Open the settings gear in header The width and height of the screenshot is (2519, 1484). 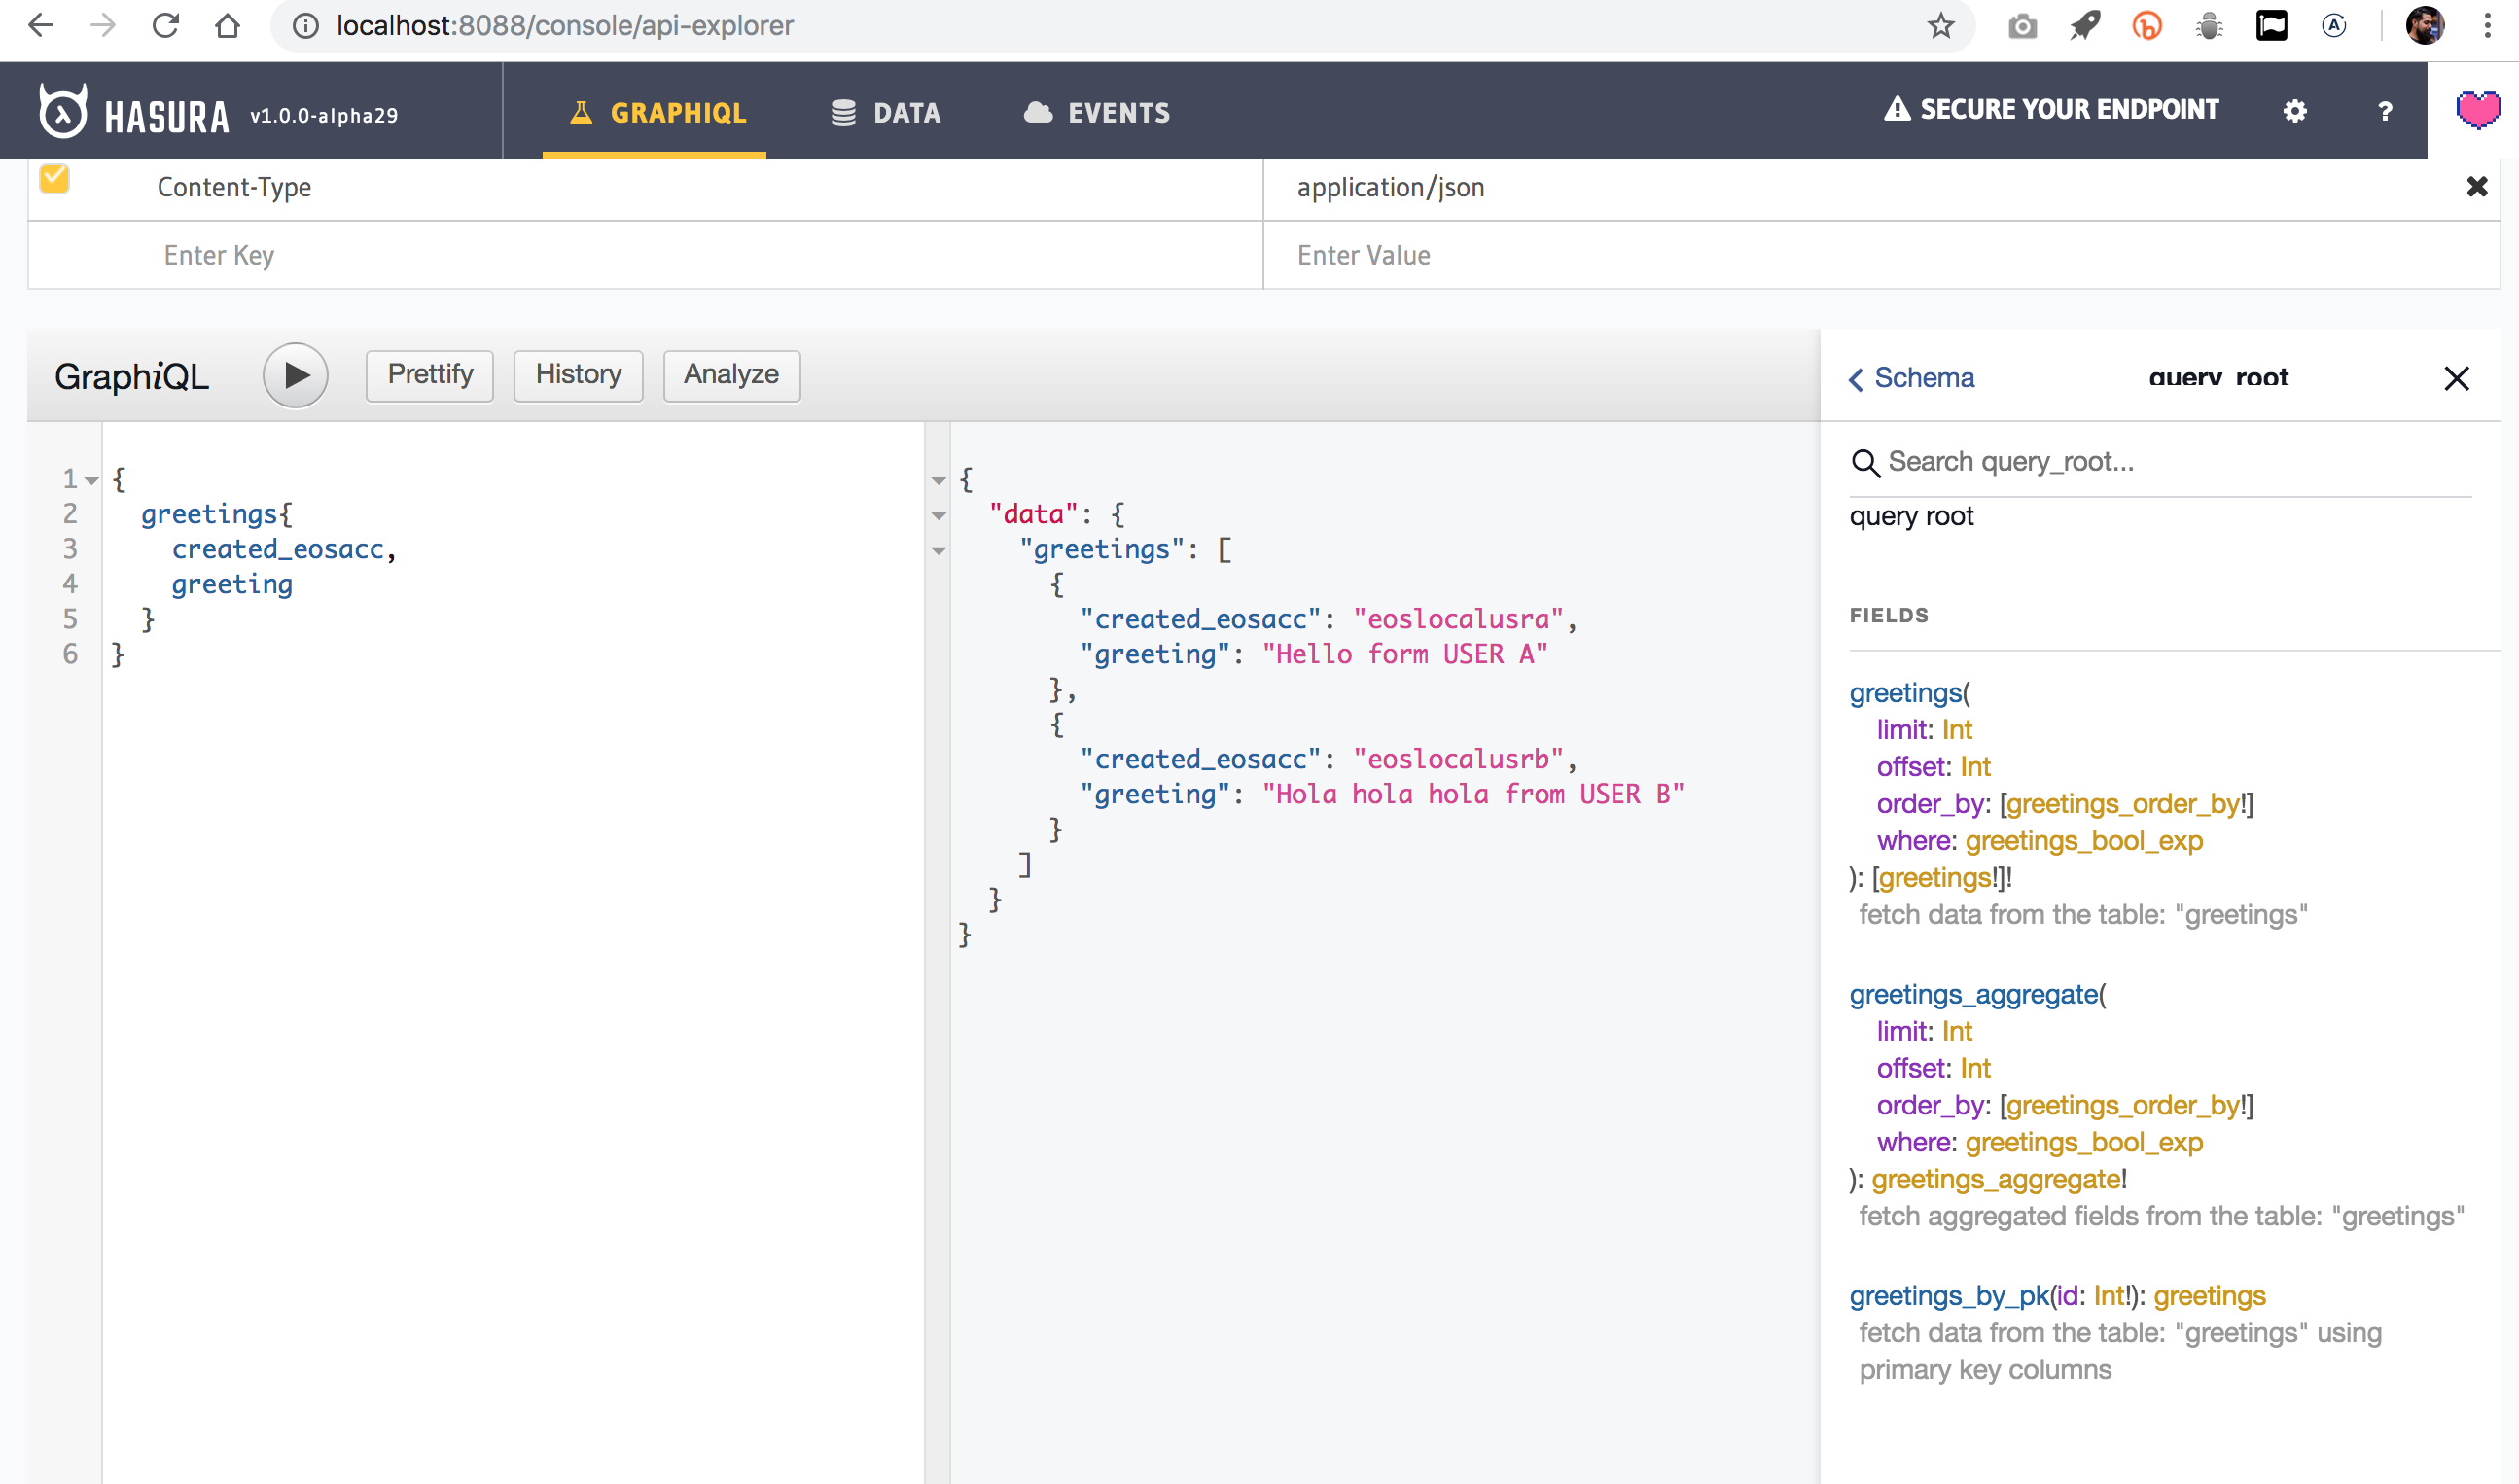[x=2295, y=111]
